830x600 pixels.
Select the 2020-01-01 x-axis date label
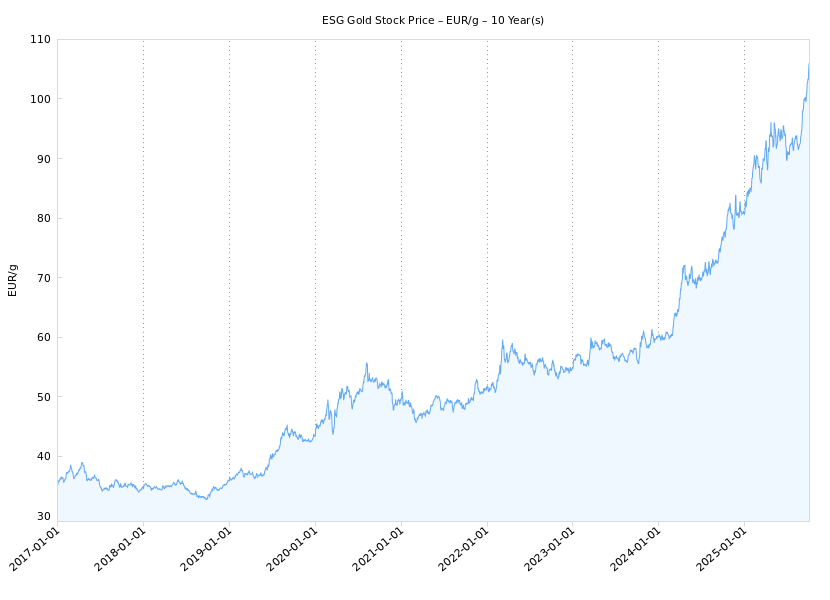(294, 549)
